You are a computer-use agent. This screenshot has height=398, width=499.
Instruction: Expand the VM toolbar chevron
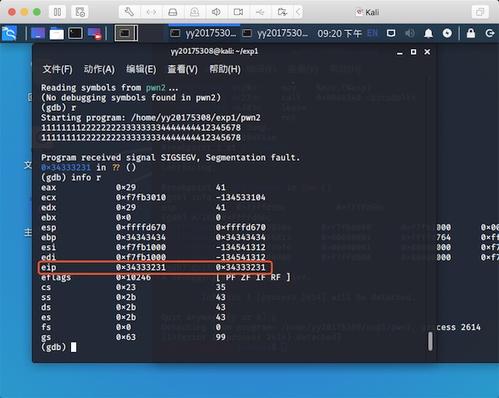(x=298, y=12)
